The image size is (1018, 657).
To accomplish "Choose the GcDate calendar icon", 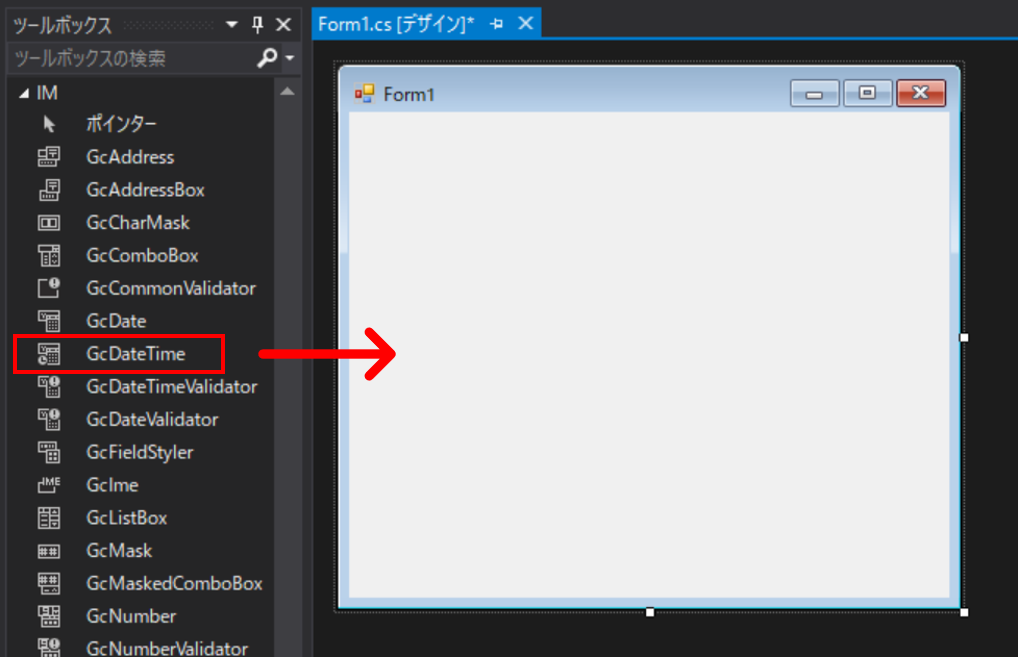I will (49, 321).
